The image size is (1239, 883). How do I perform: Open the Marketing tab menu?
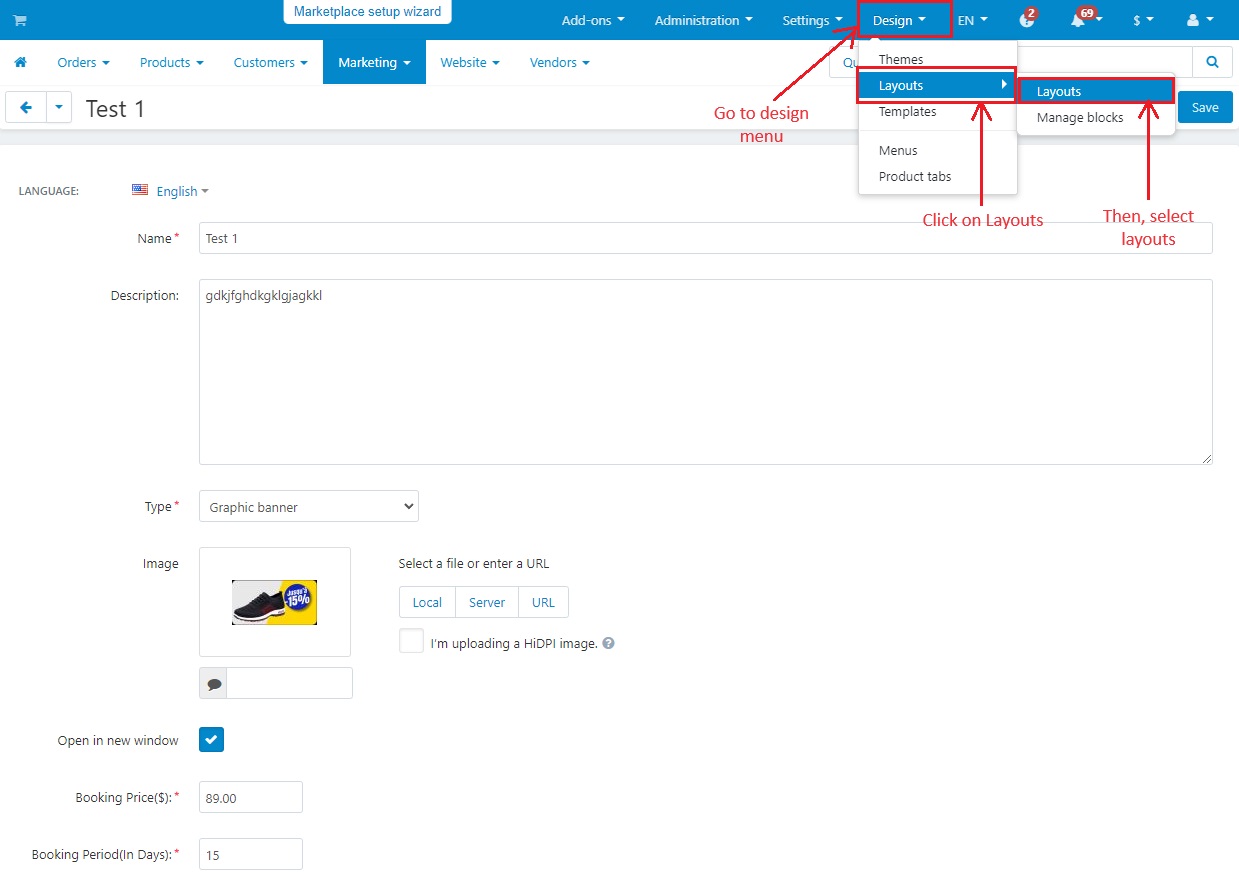[374, 62]
